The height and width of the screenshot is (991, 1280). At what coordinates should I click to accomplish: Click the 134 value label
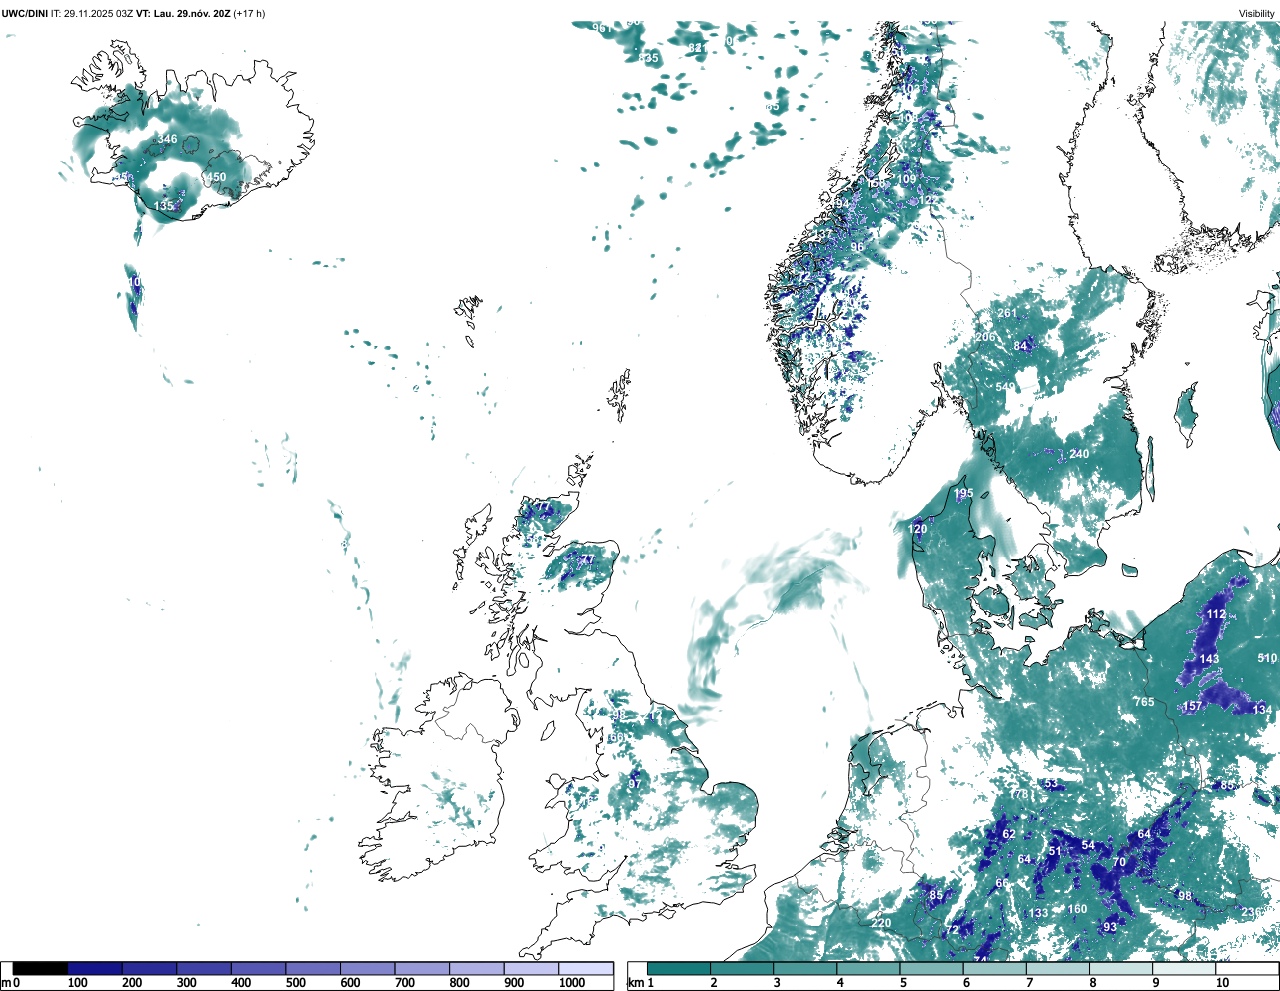pos(1262,710)
